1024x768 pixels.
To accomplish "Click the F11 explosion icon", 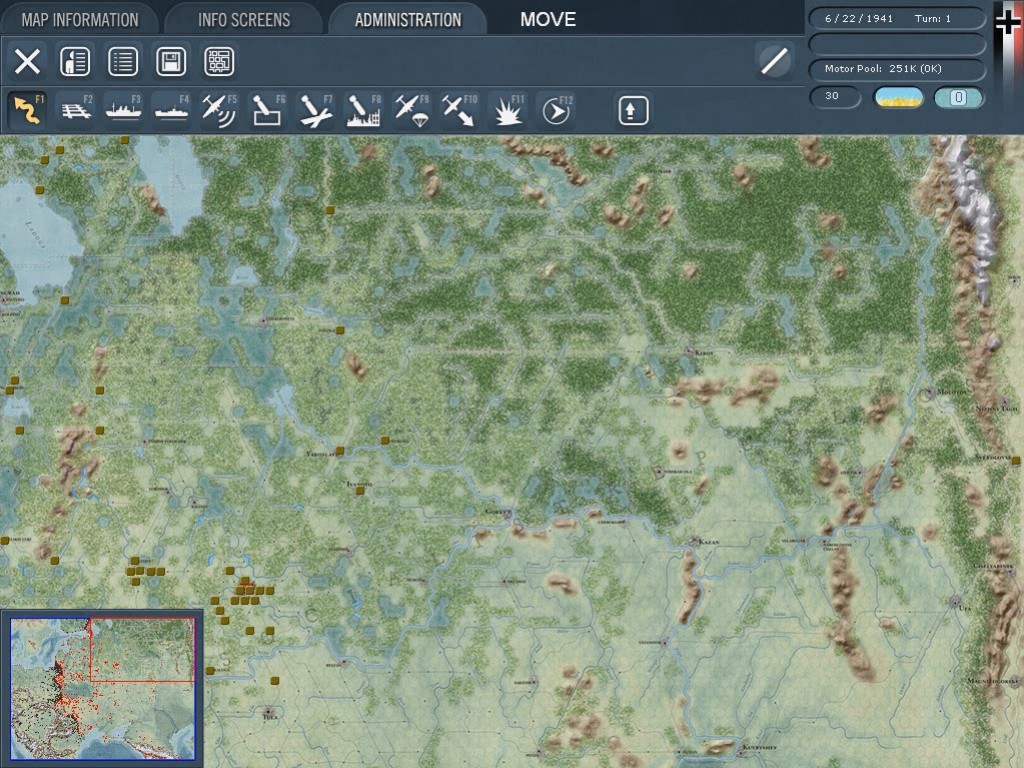I will (507, 109).
